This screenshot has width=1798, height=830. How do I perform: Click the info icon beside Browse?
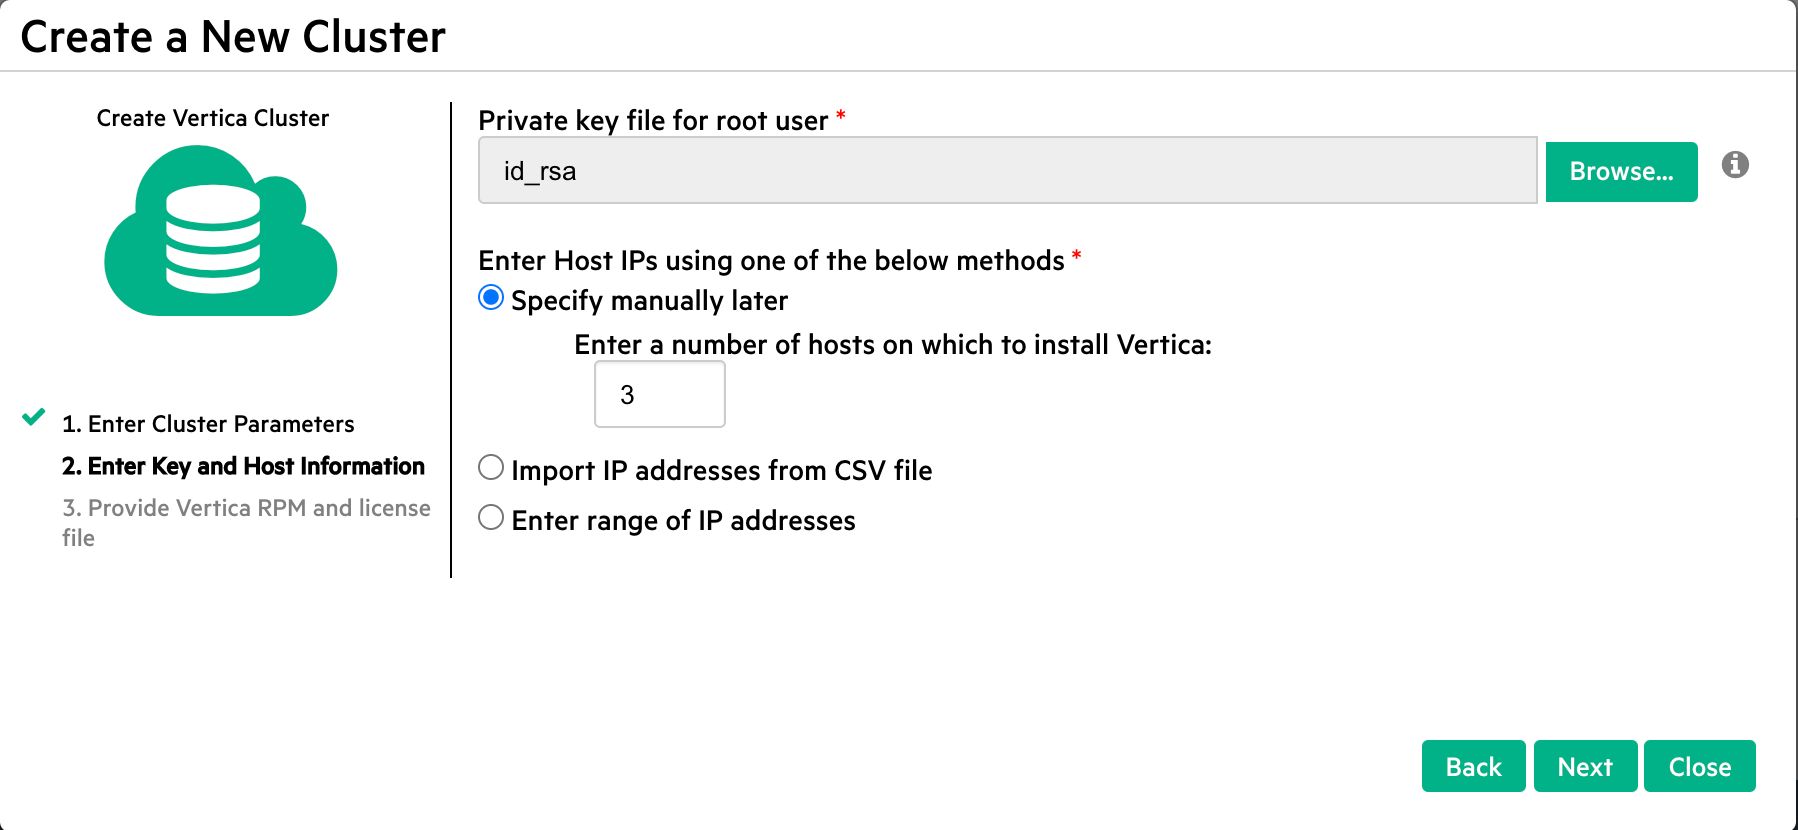click(x=1735, y=165)
